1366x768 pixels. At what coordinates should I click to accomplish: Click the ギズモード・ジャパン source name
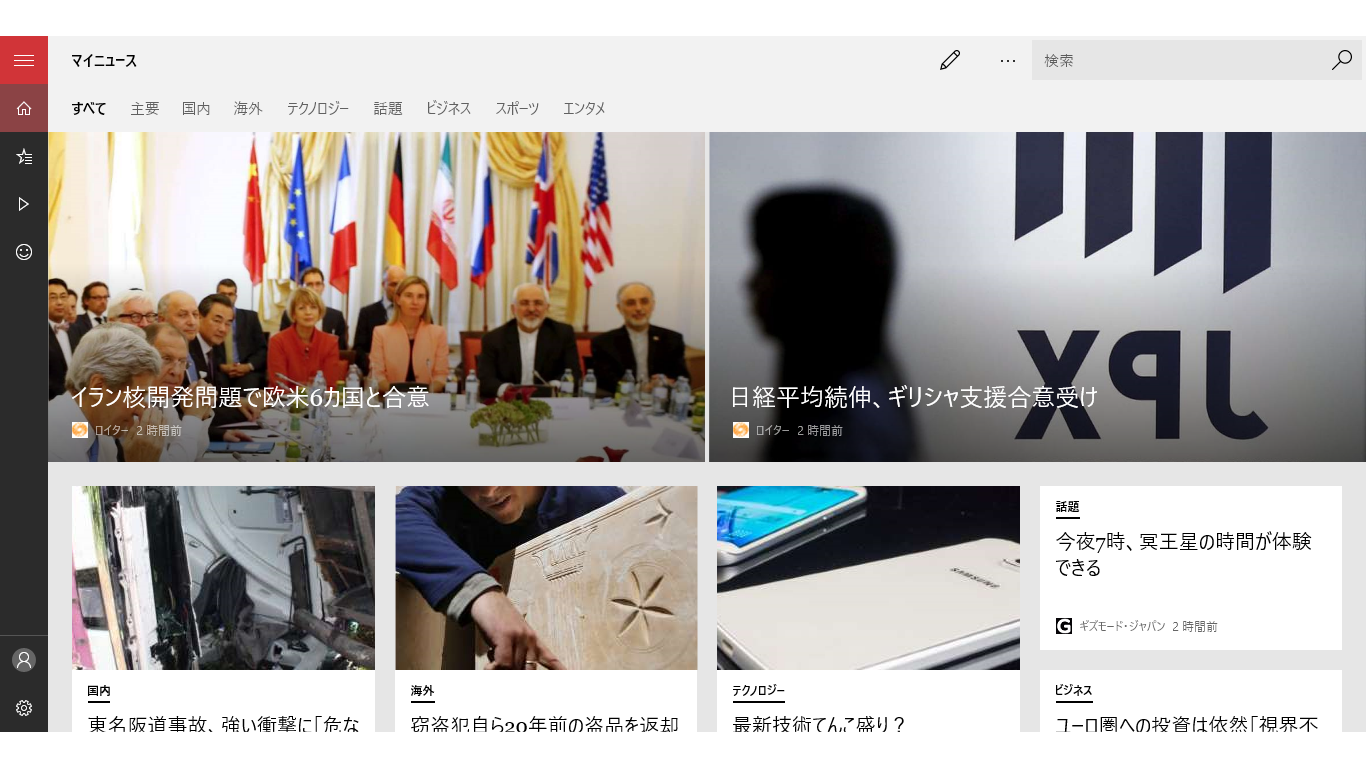(1122, 626)
